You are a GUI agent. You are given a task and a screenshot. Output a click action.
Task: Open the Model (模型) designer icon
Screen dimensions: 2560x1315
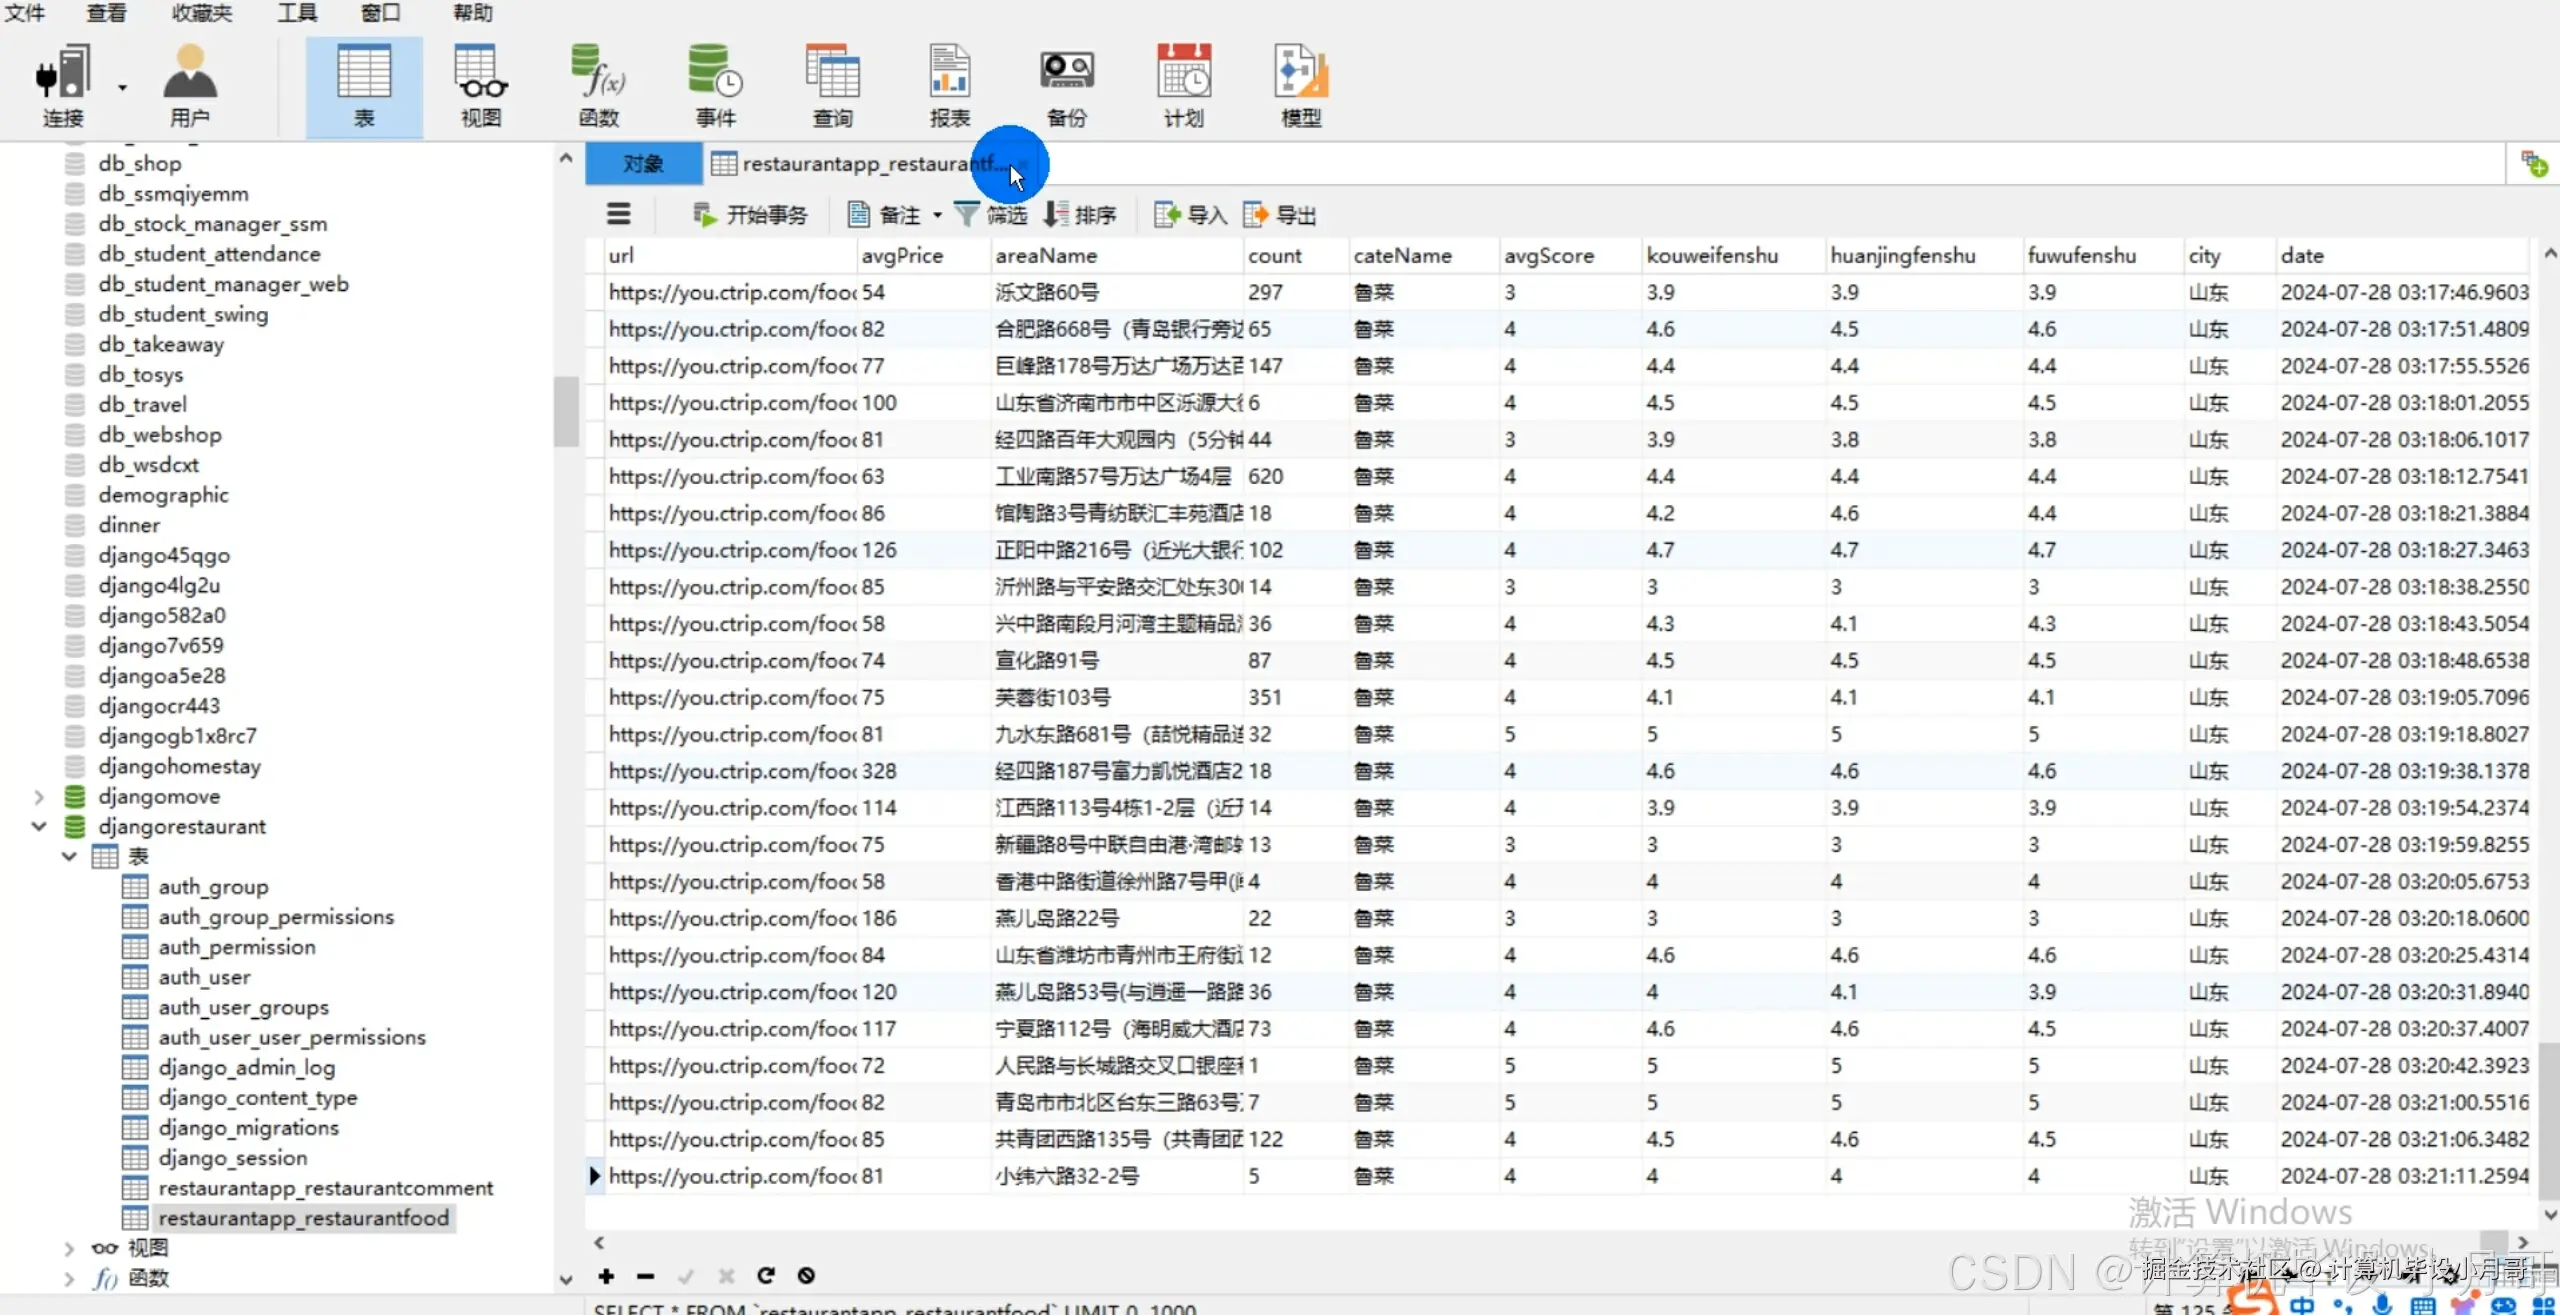[1300, 85]
